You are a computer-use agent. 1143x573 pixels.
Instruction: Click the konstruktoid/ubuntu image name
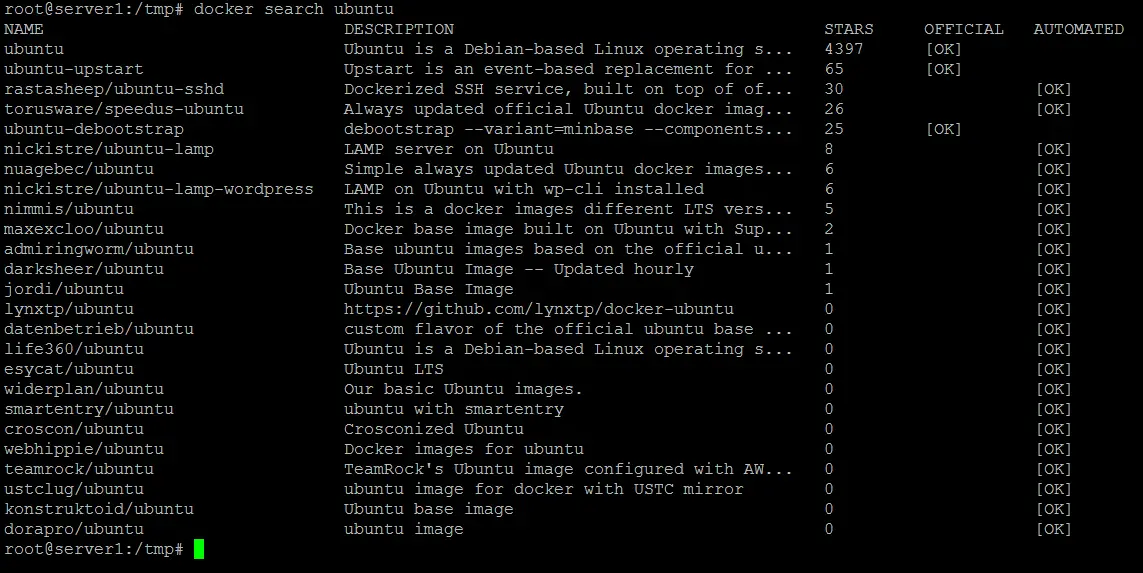[x=99, y=509]
